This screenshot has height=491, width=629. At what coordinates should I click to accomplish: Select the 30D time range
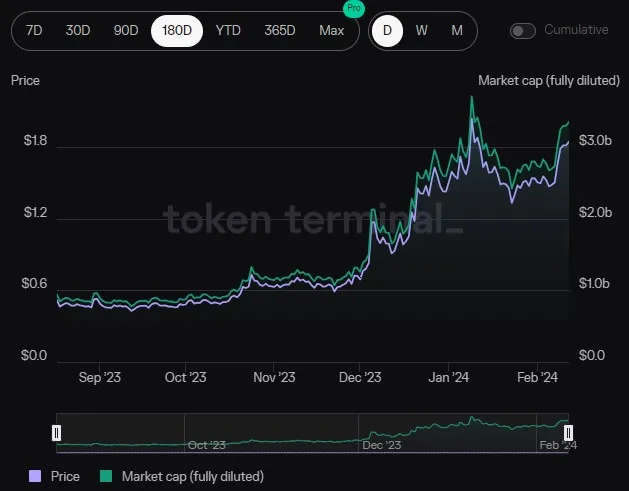78,30
